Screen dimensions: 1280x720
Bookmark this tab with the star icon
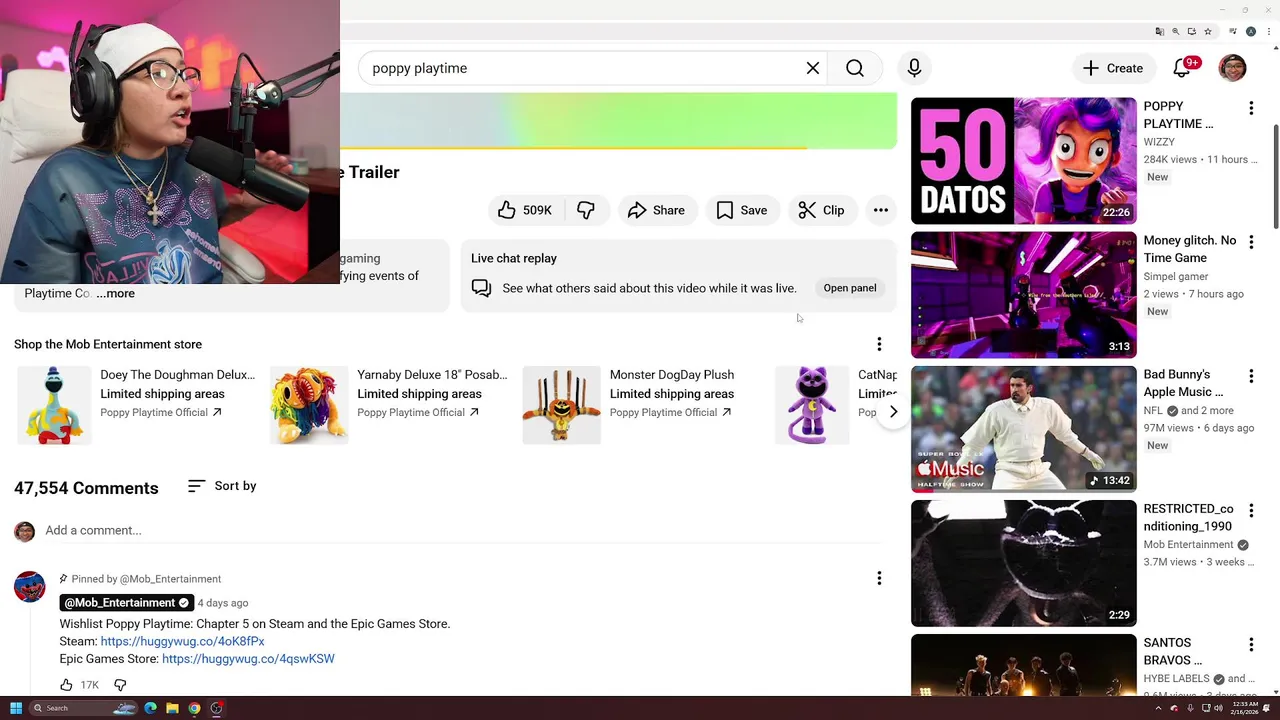pyautogui.click(x=1208, y=32)
